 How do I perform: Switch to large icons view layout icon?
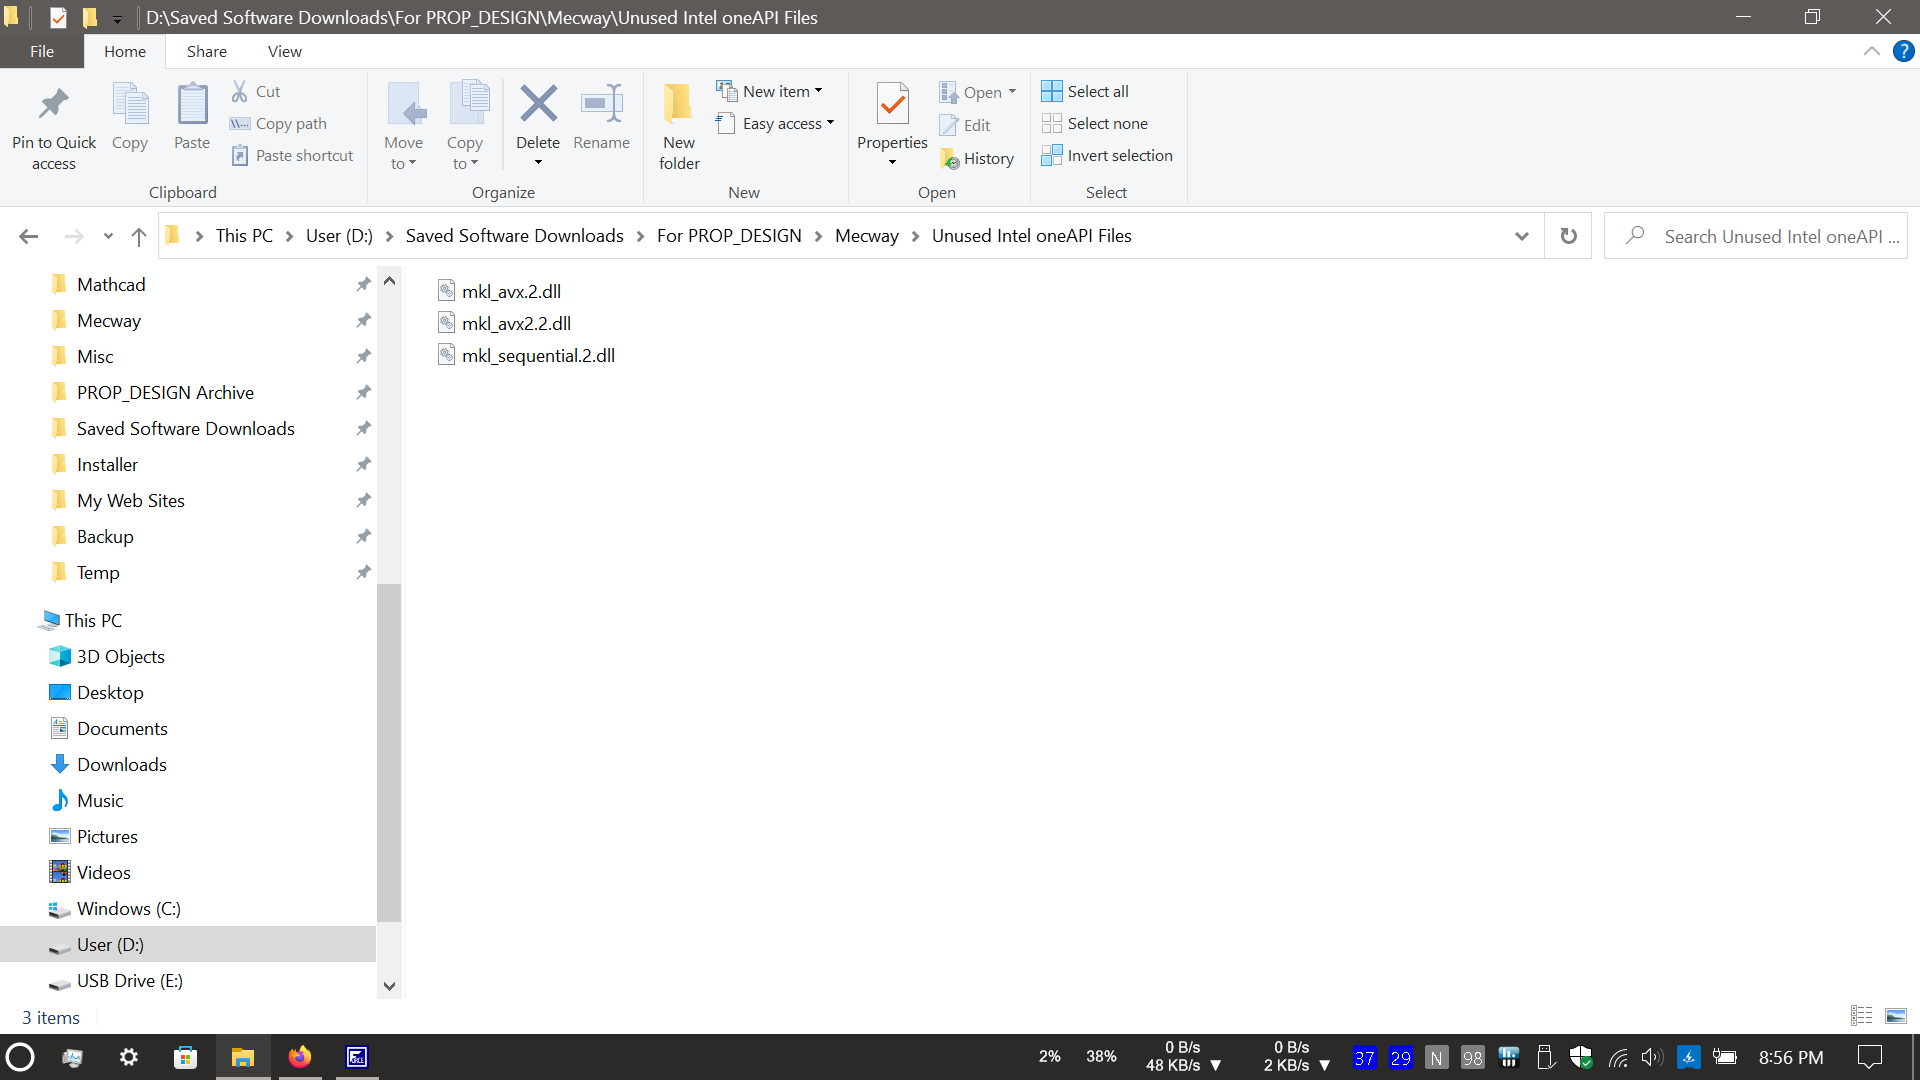1896,1016
